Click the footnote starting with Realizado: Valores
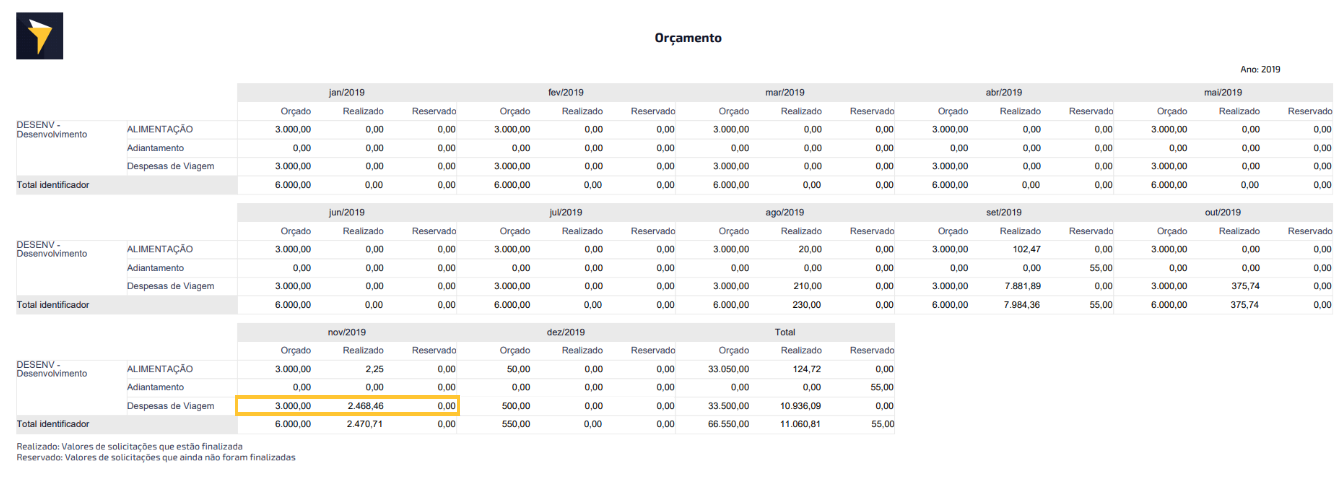The width and height of the screenshot is (1337, 497). [x=130, y=446]
